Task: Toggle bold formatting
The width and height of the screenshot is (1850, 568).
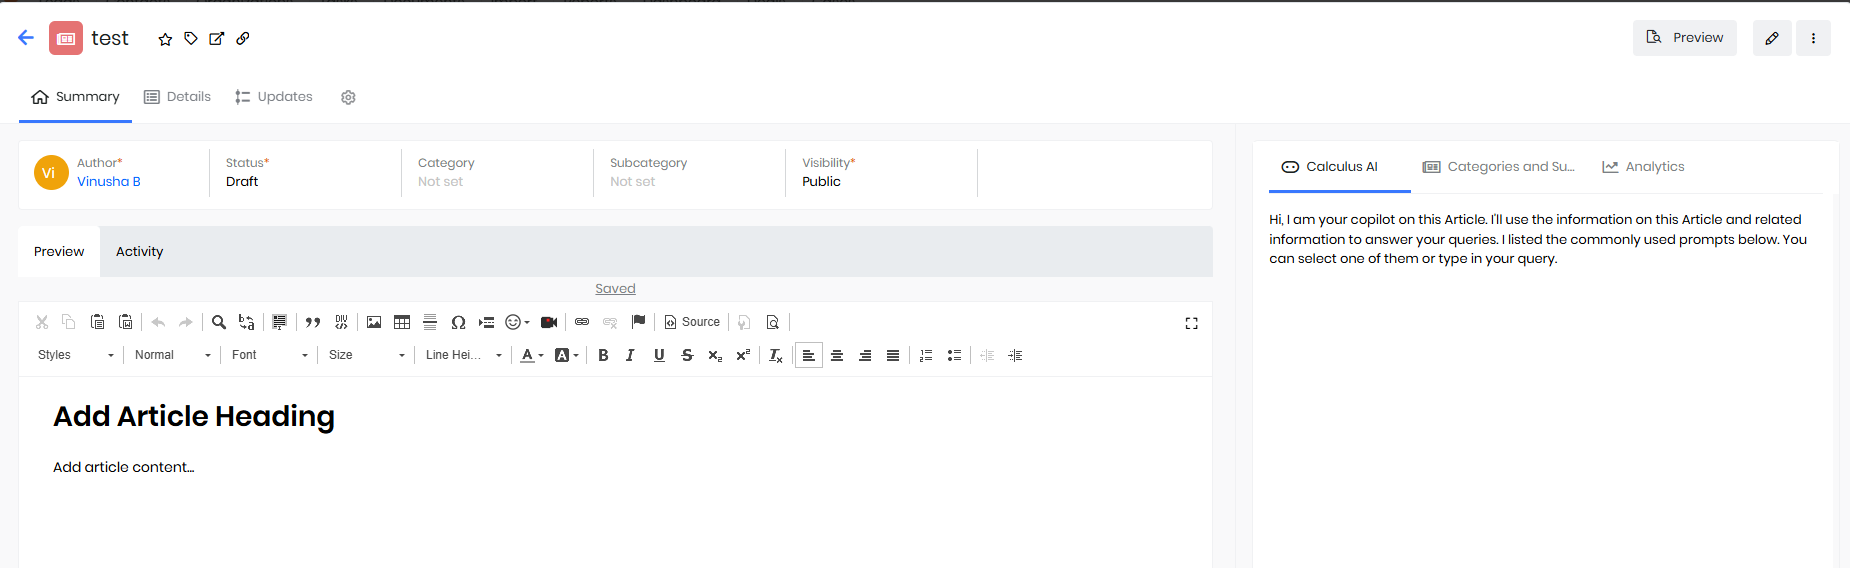Action: (x=603, y=355)
